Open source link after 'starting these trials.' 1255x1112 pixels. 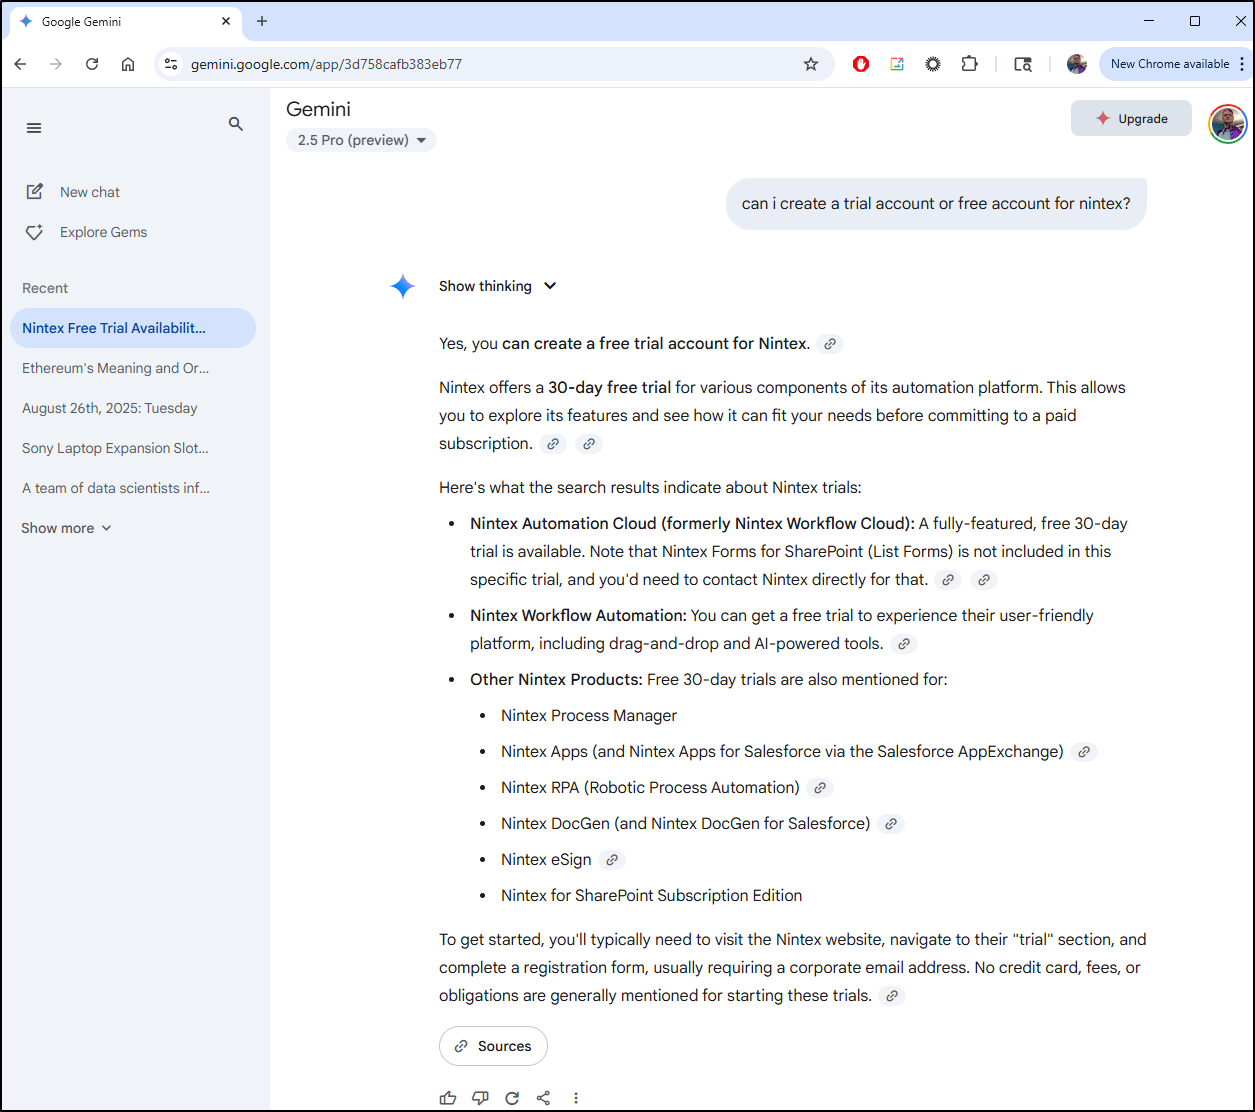(x=892, y=996)
